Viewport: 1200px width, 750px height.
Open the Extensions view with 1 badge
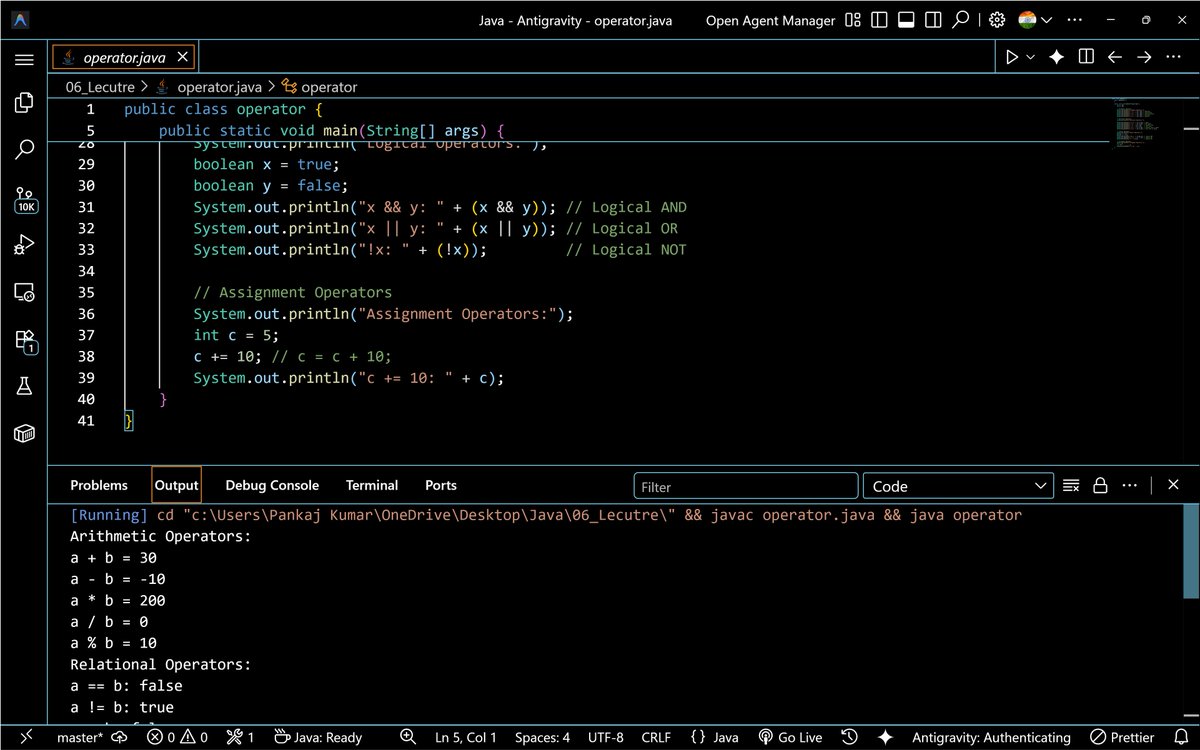pos(24,341)
